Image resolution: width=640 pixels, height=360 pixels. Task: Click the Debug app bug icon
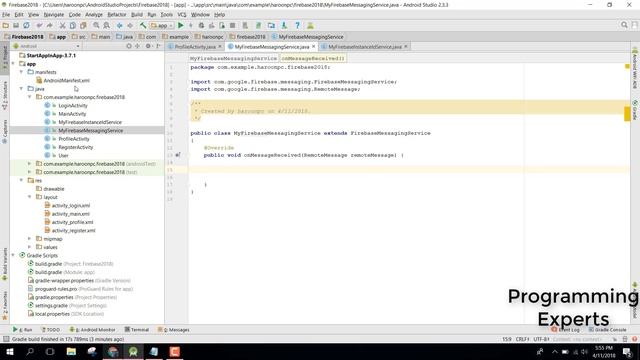[201, 25]
